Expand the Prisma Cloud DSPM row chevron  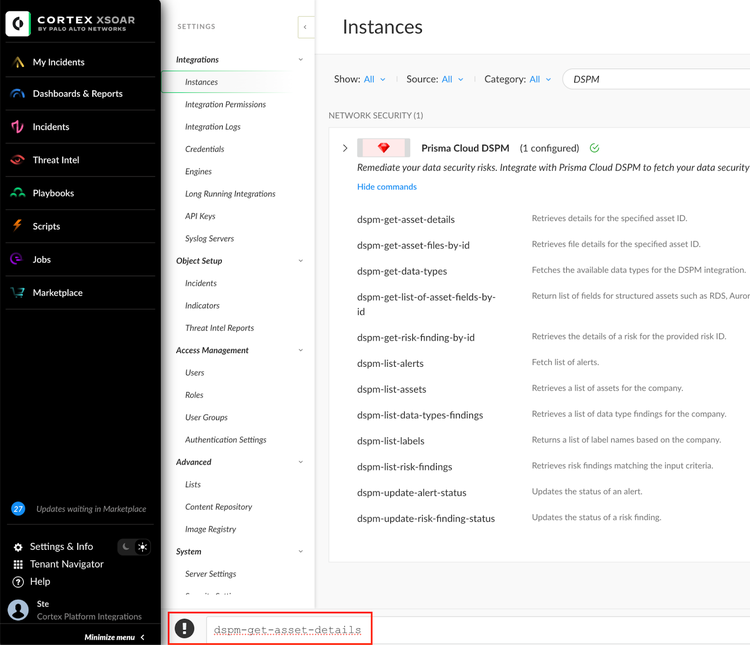pos(345,148)
